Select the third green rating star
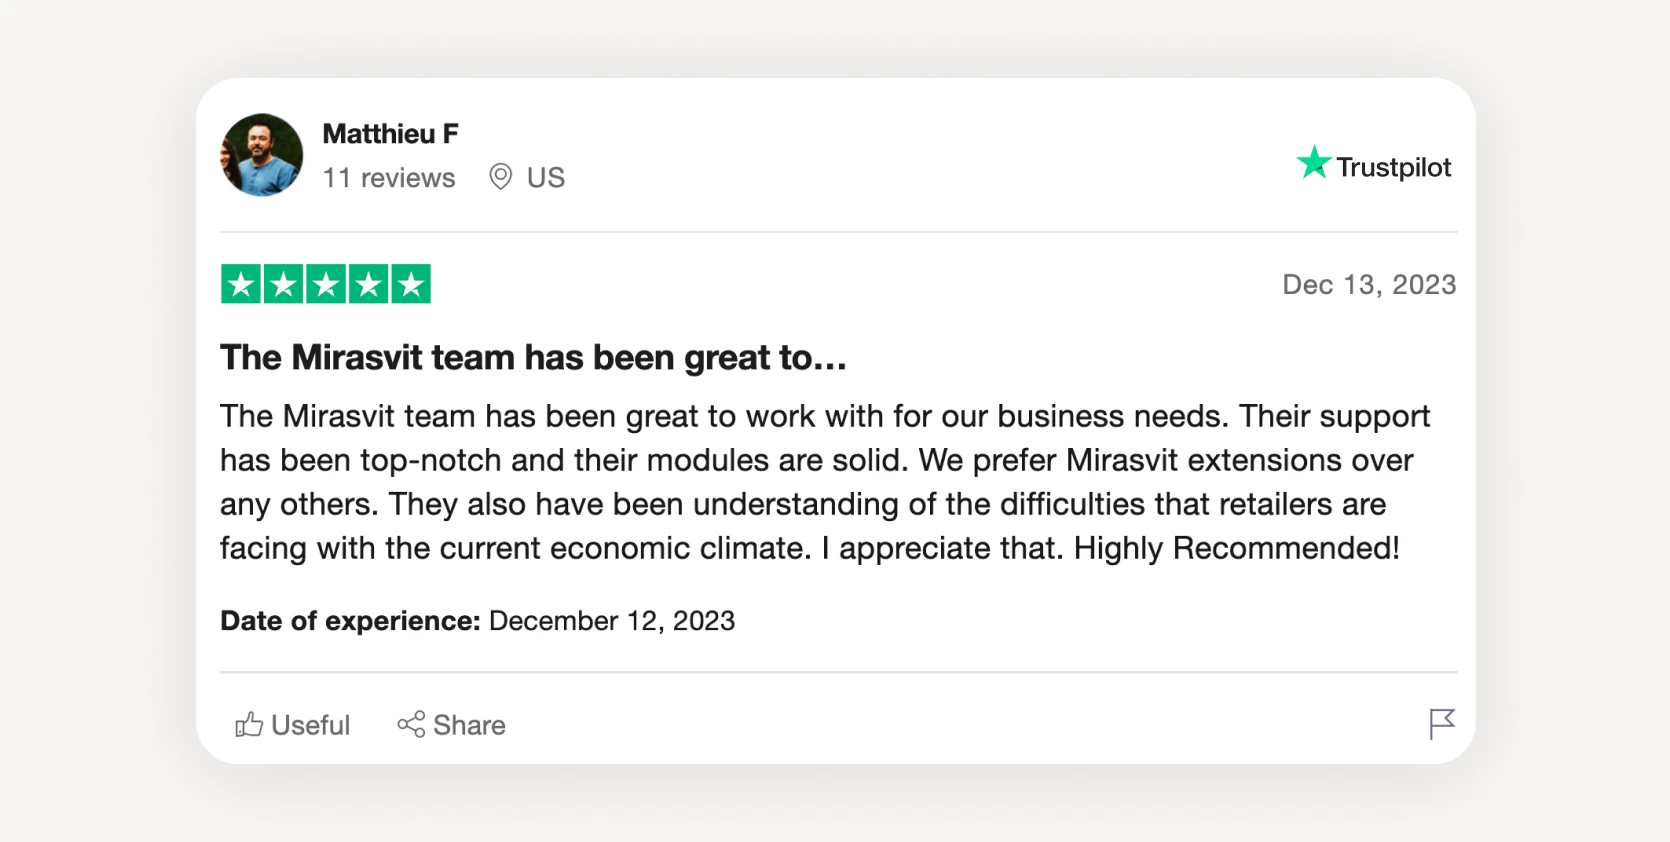The height and width of the screenshot is (842, 1670). coord(324,284)
